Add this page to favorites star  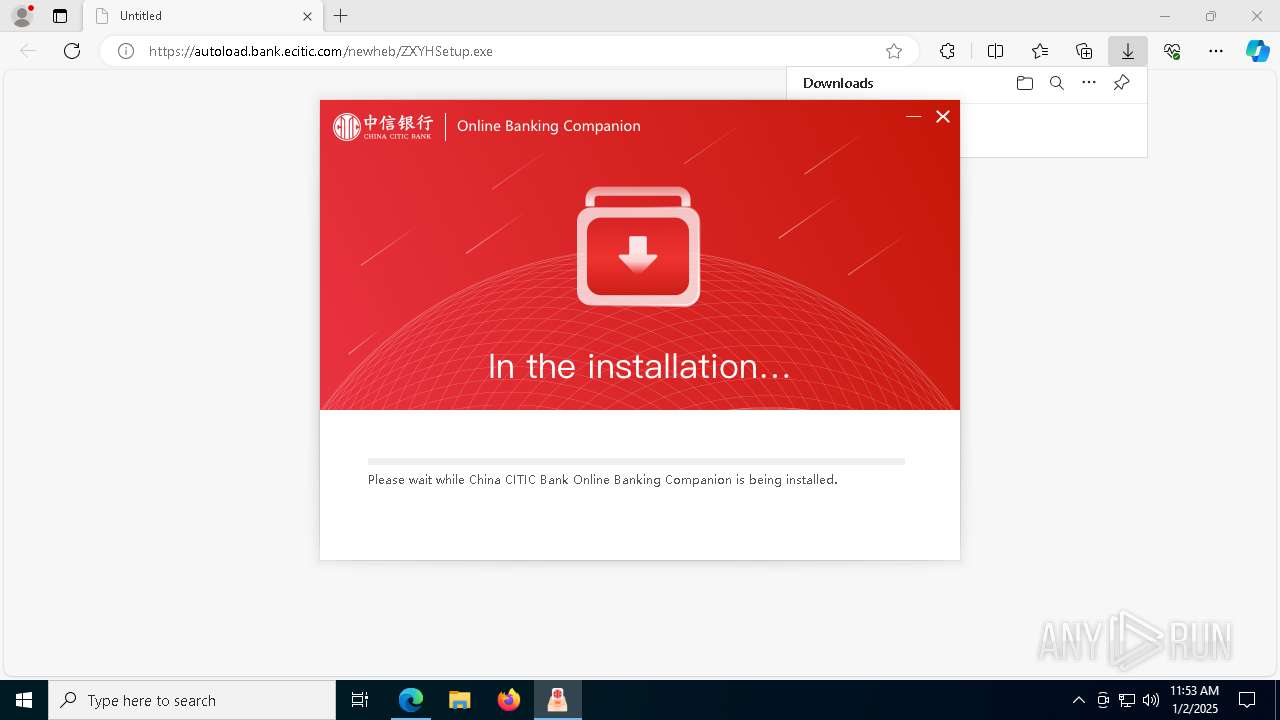[894, 51]
